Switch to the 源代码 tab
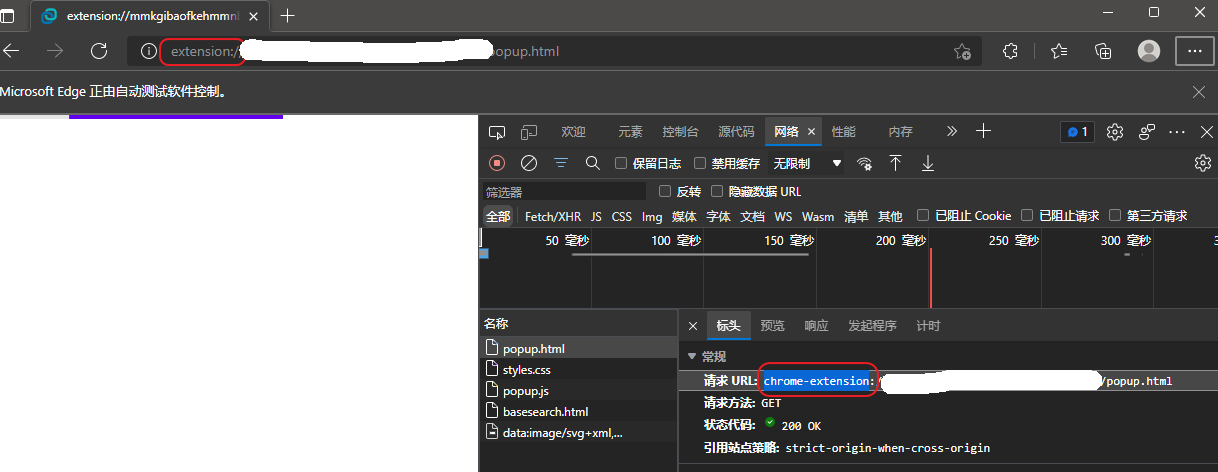1218x472 pixels. coord(736,132)
